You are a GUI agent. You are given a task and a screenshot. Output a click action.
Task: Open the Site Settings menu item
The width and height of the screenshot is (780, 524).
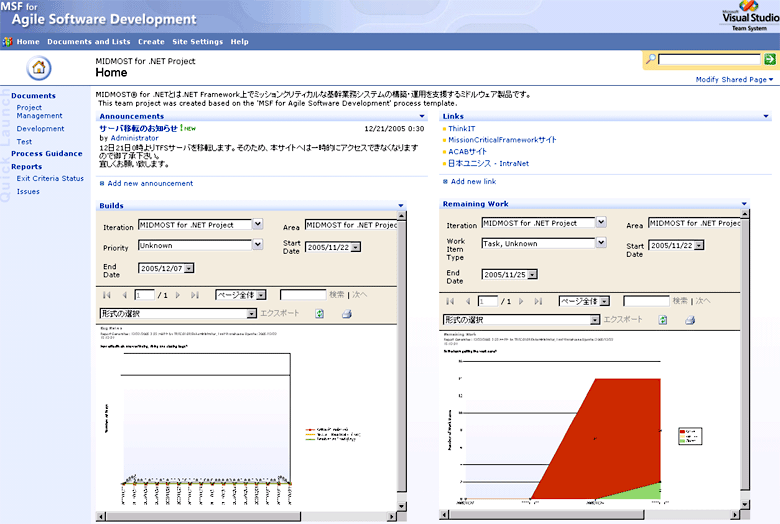[x=197, y=42]
